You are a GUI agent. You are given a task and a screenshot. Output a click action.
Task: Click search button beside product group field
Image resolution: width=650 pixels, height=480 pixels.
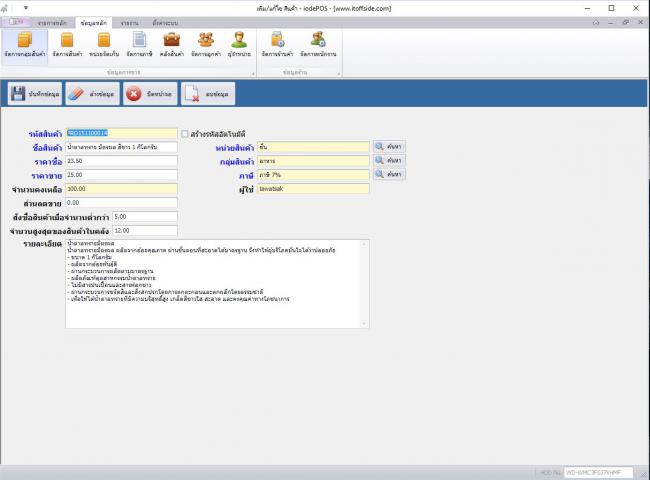tap(389, 160)
